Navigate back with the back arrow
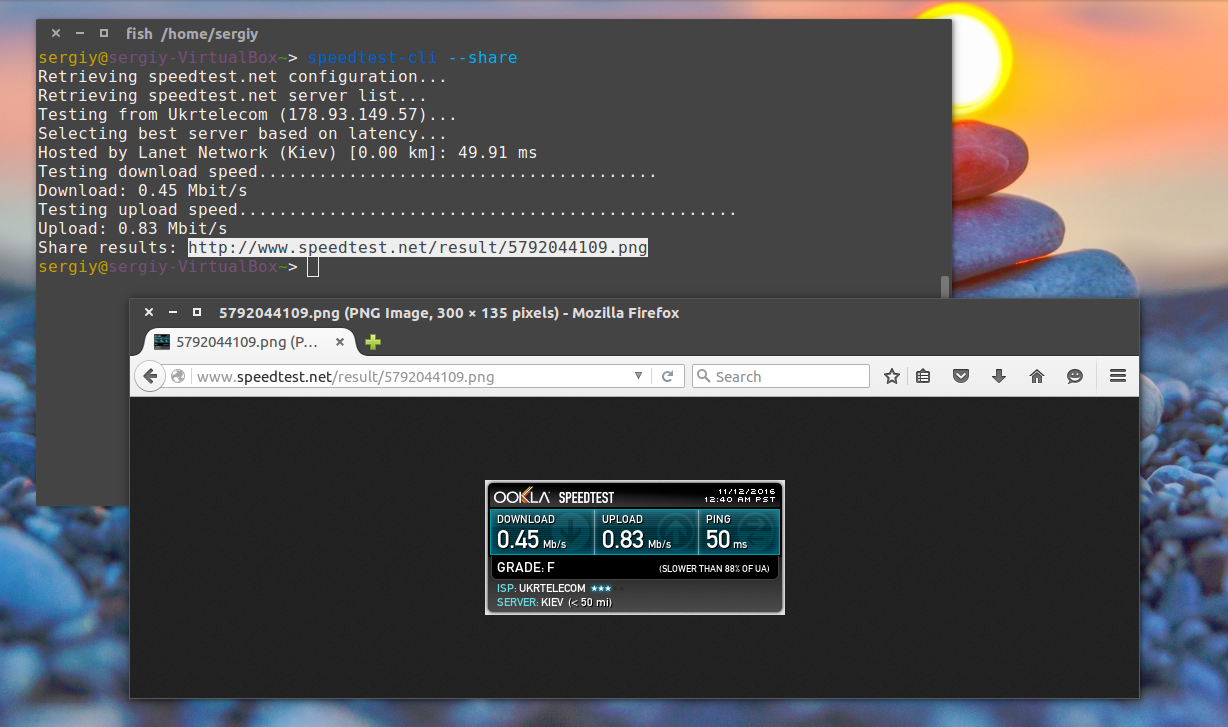The image size is (1228, 727). (x=149, y=376)
